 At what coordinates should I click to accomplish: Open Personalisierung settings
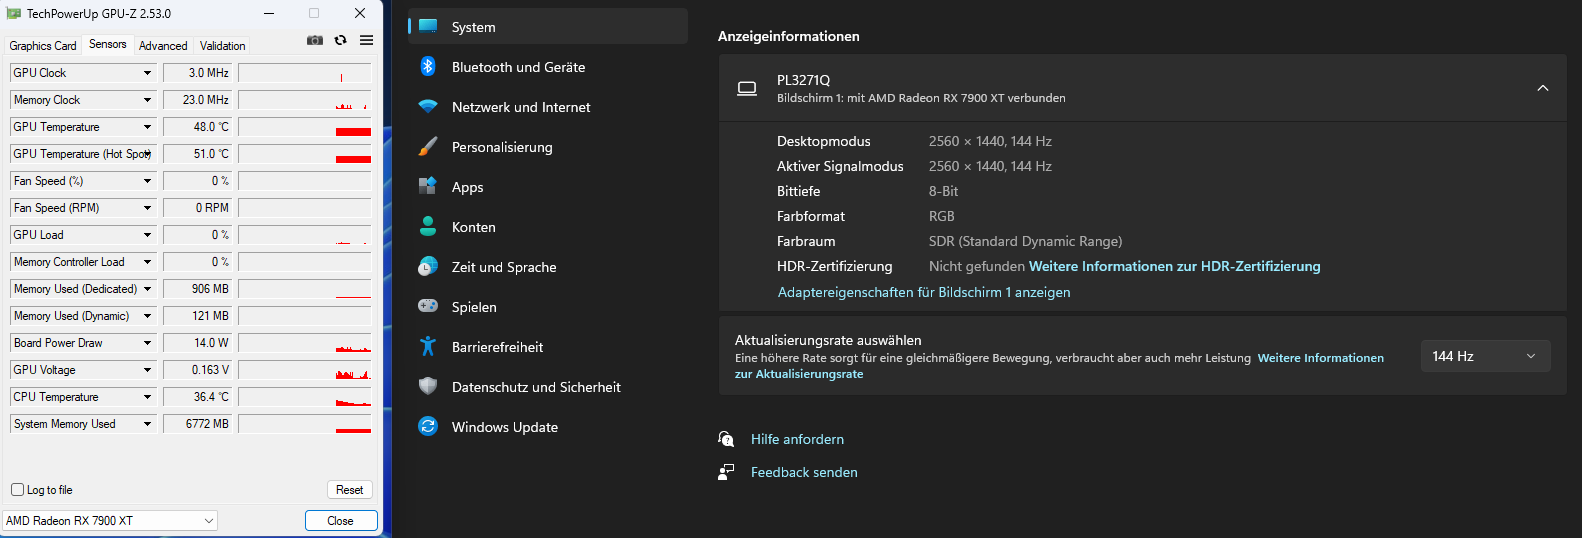point(501,147)
